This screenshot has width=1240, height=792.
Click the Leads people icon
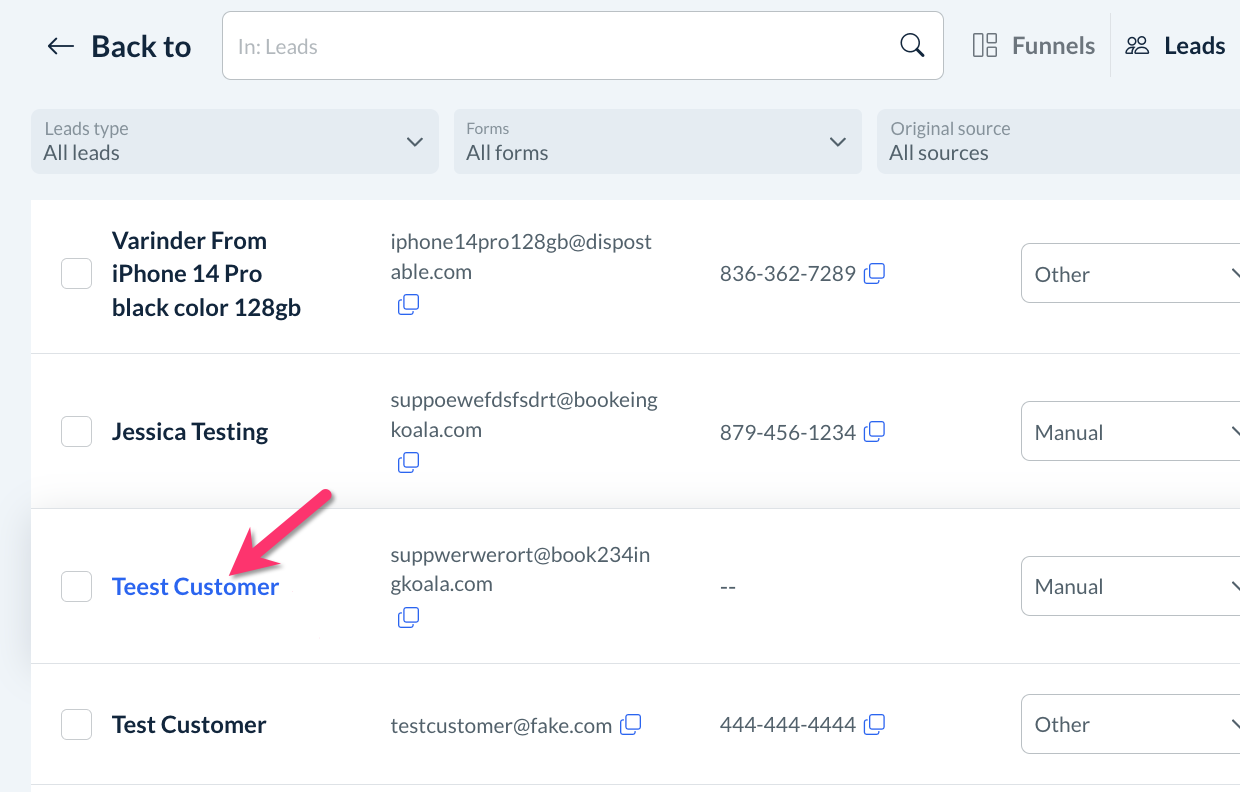tap(1137, 46)
